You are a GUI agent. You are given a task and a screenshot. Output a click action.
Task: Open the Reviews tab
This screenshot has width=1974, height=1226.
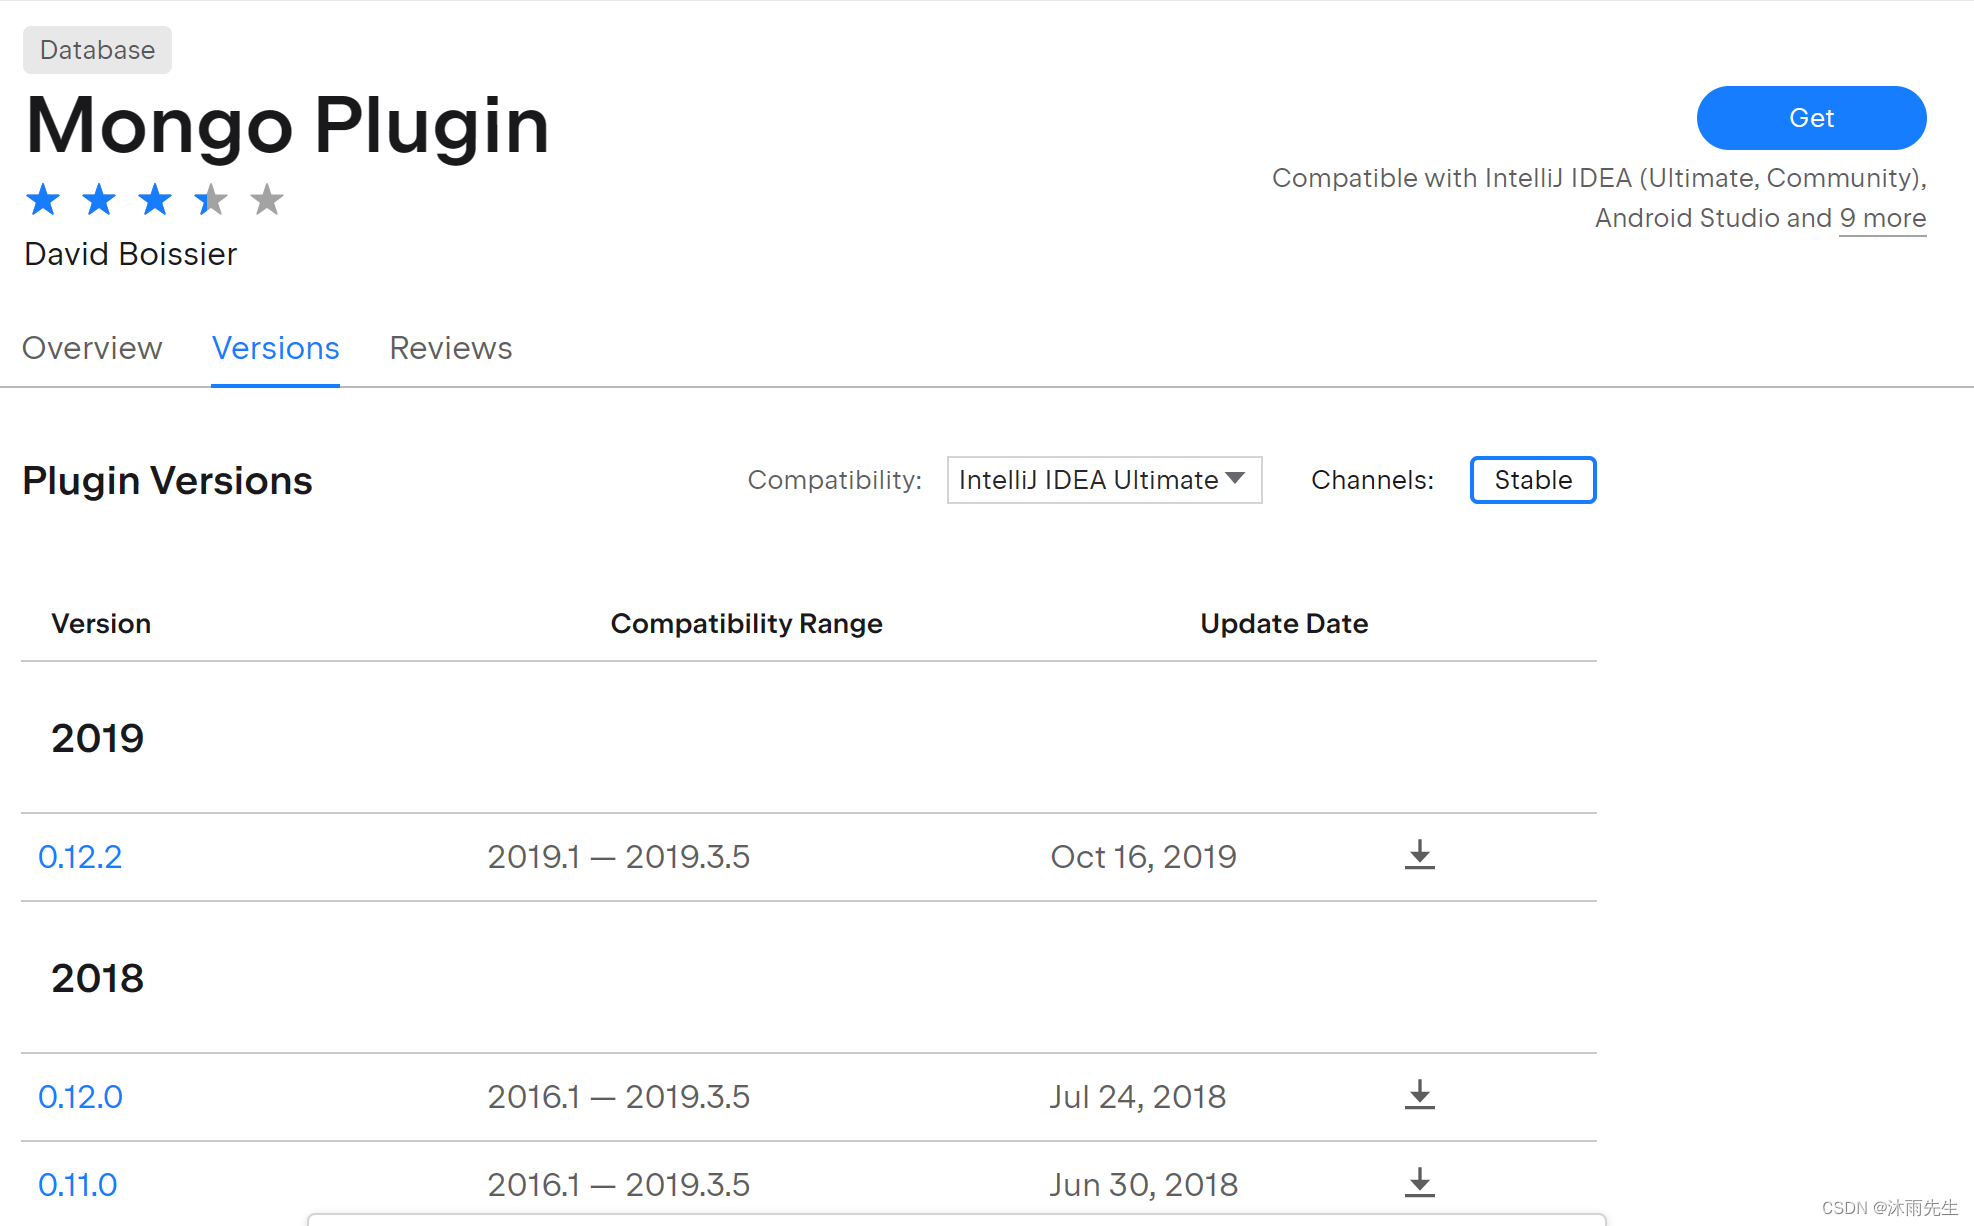450,348
